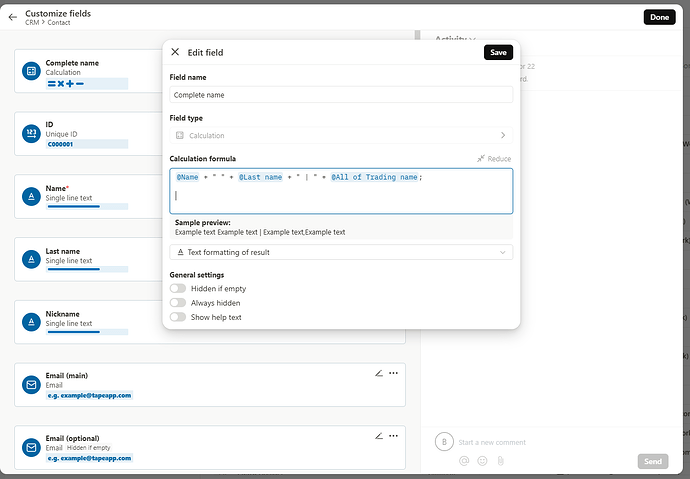690x479 pixels.
Task: Select the Last name field card label
Action: 62,251
